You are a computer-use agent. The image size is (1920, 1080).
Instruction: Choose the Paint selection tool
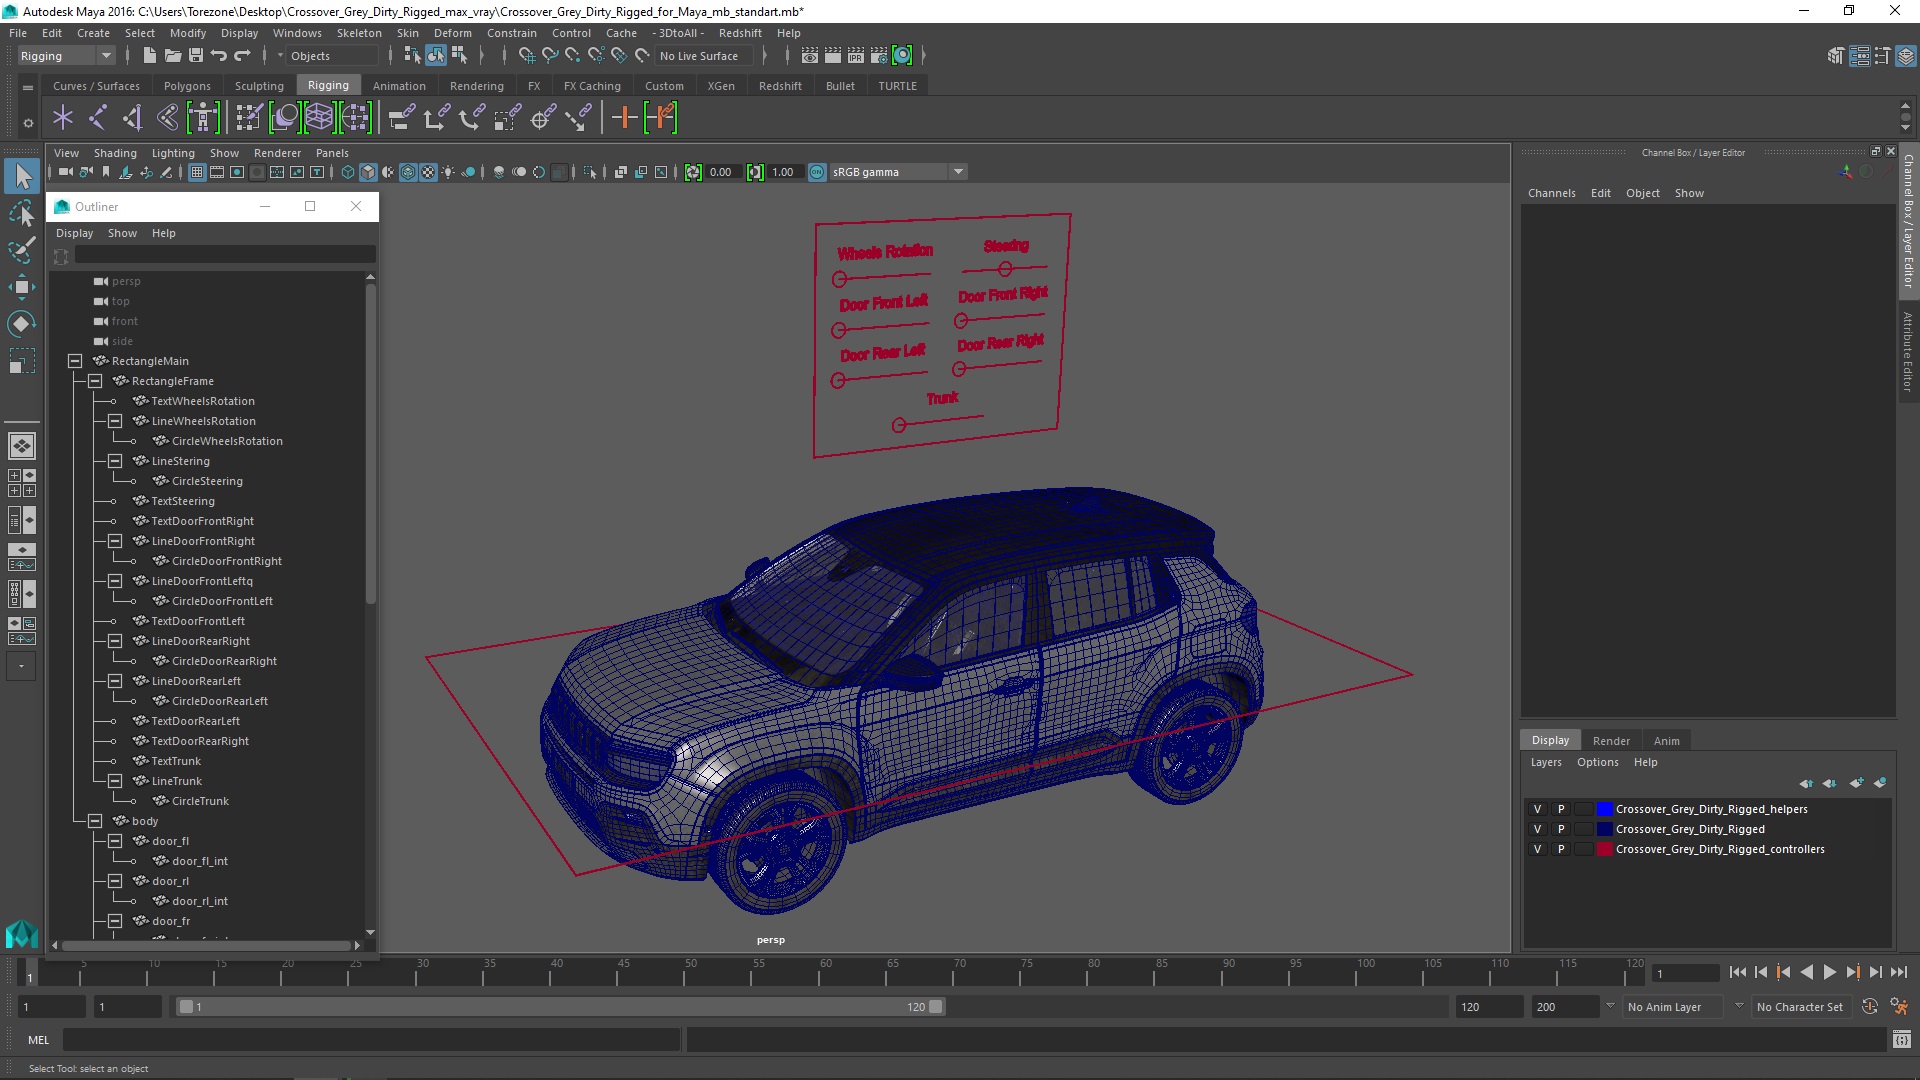point(22,250)
